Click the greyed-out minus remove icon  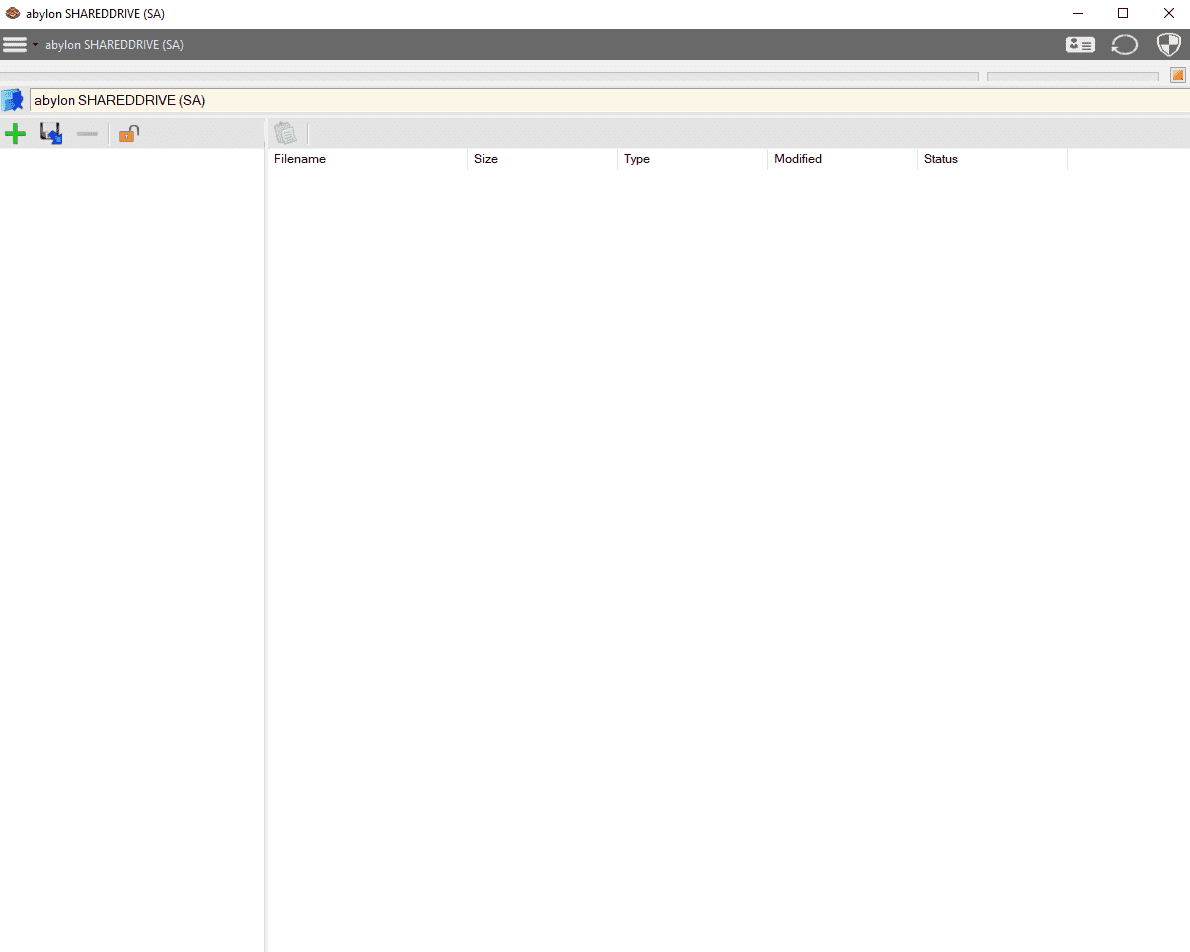point(87,134)
